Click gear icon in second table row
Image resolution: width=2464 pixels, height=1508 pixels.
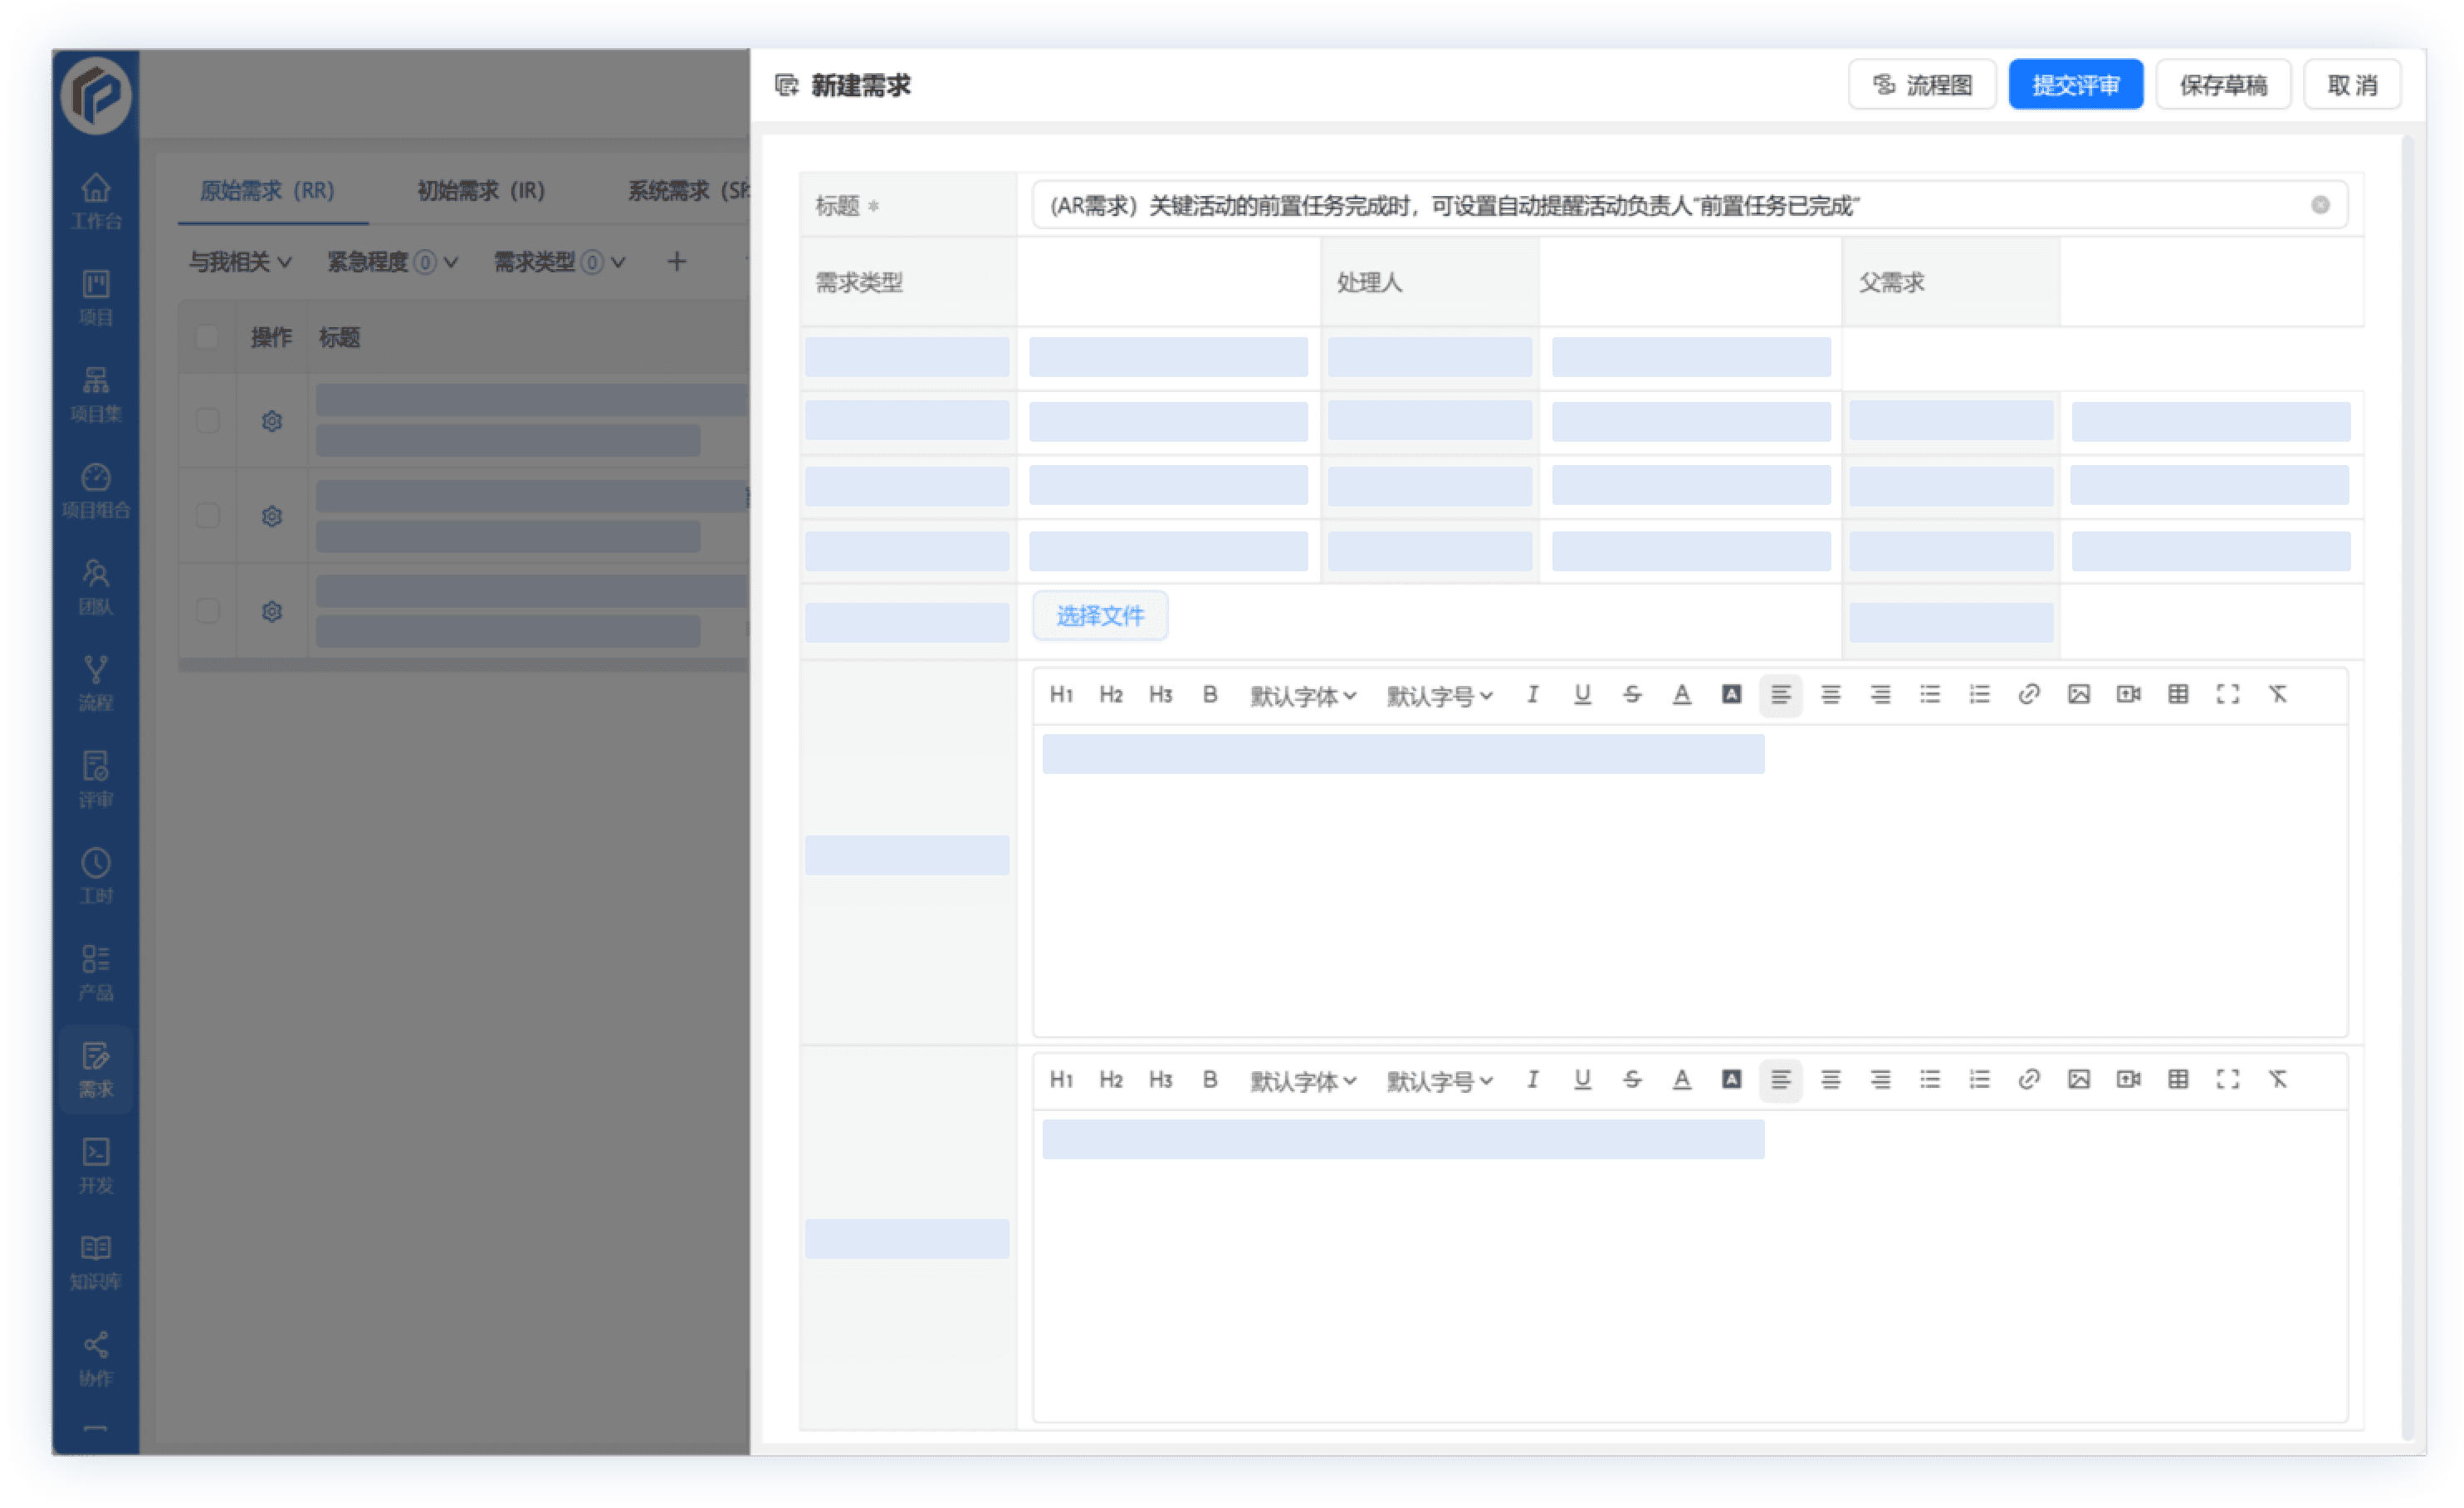pos(271,516)
